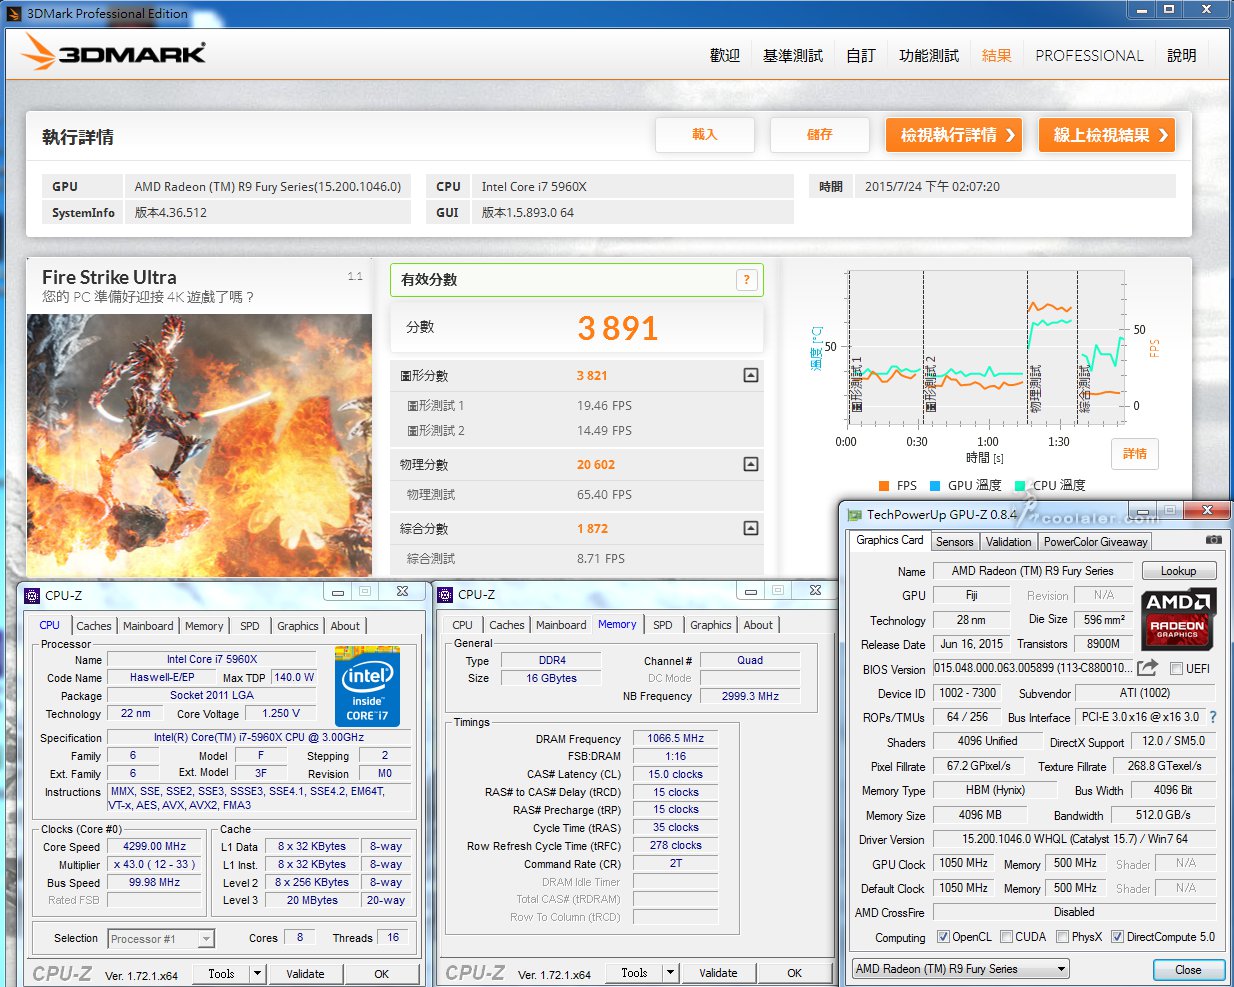Click the GPU-Z screenshot camera icon
Image resolution: width=1234 pixels, height=987 pixels.
pyautogui.click(x=1213, y=540)
